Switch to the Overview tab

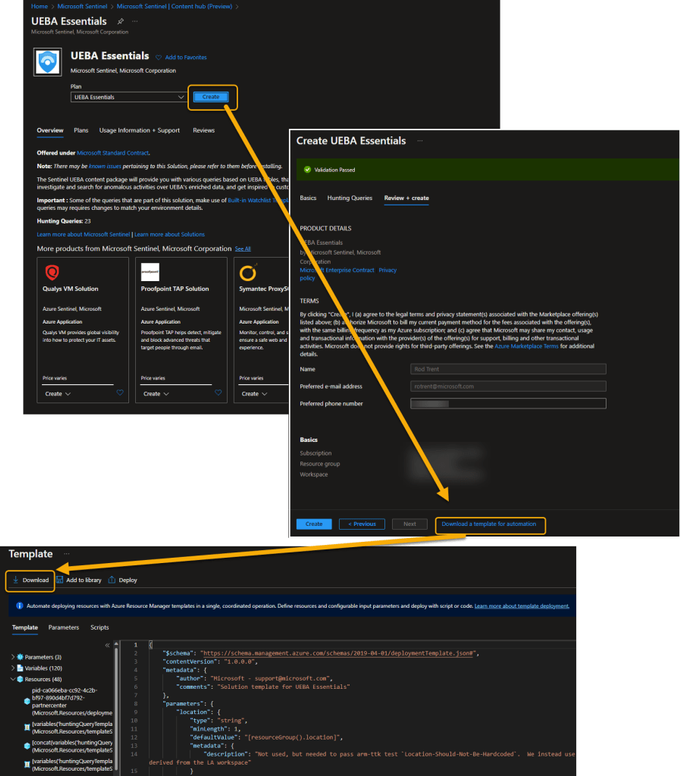click(50, 131)
